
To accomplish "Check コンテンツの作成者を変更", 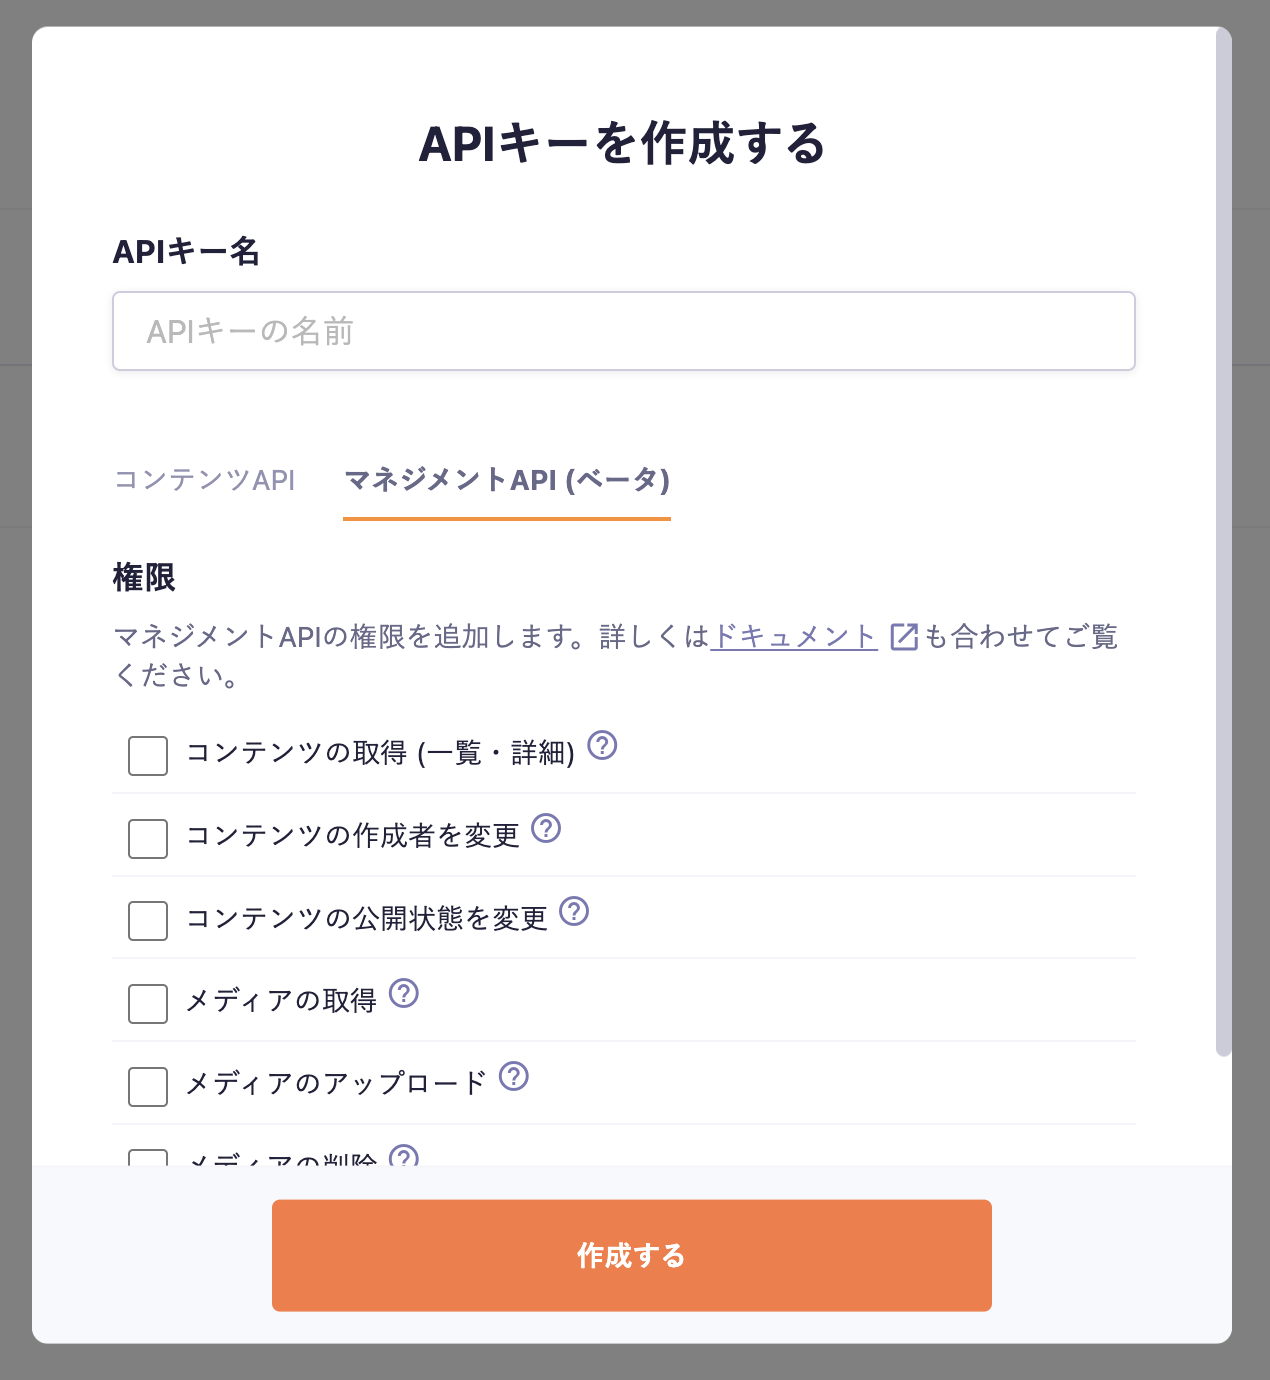I will pyautogui.click(x=147, y=840).
